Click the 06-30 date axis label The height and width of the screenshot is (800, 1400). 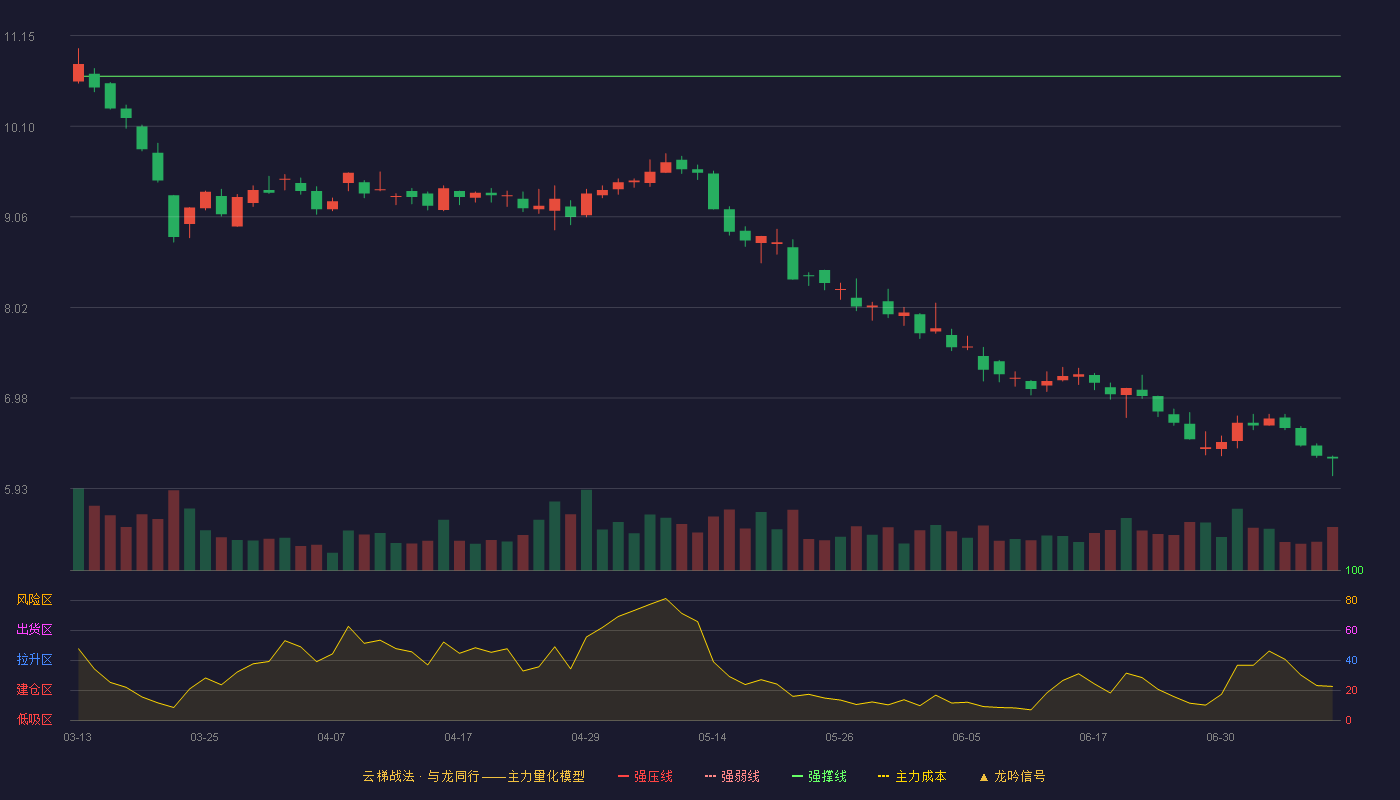click(1220, 737)
